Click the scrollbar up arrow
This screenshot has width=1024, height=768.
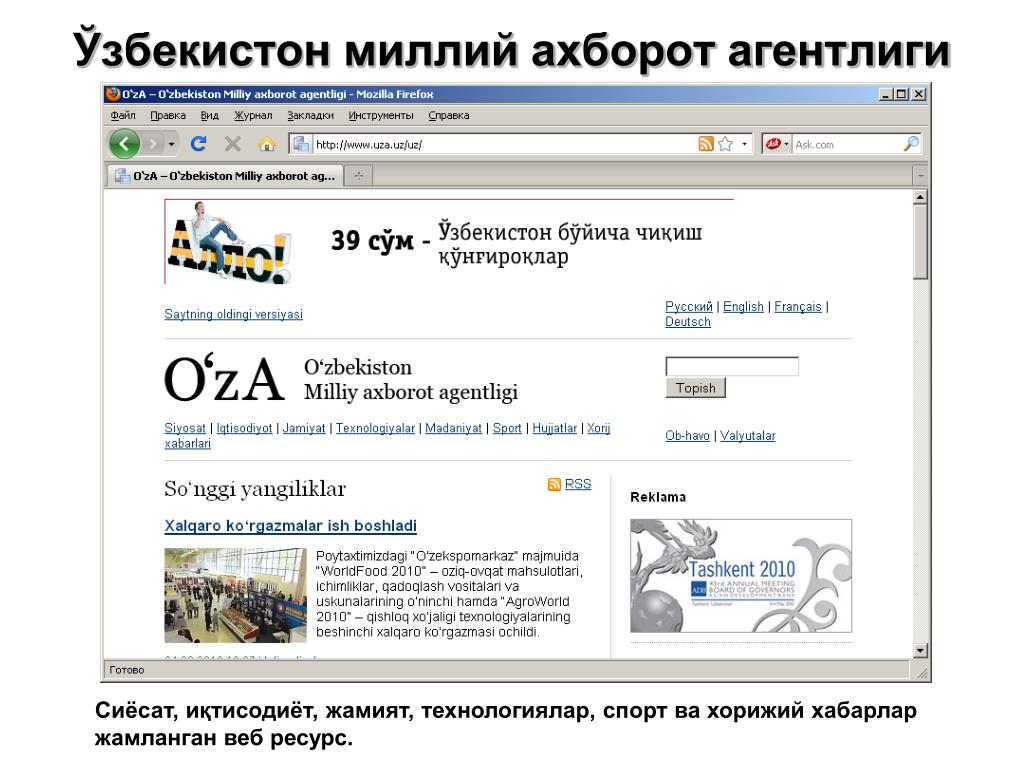[920, 197]
